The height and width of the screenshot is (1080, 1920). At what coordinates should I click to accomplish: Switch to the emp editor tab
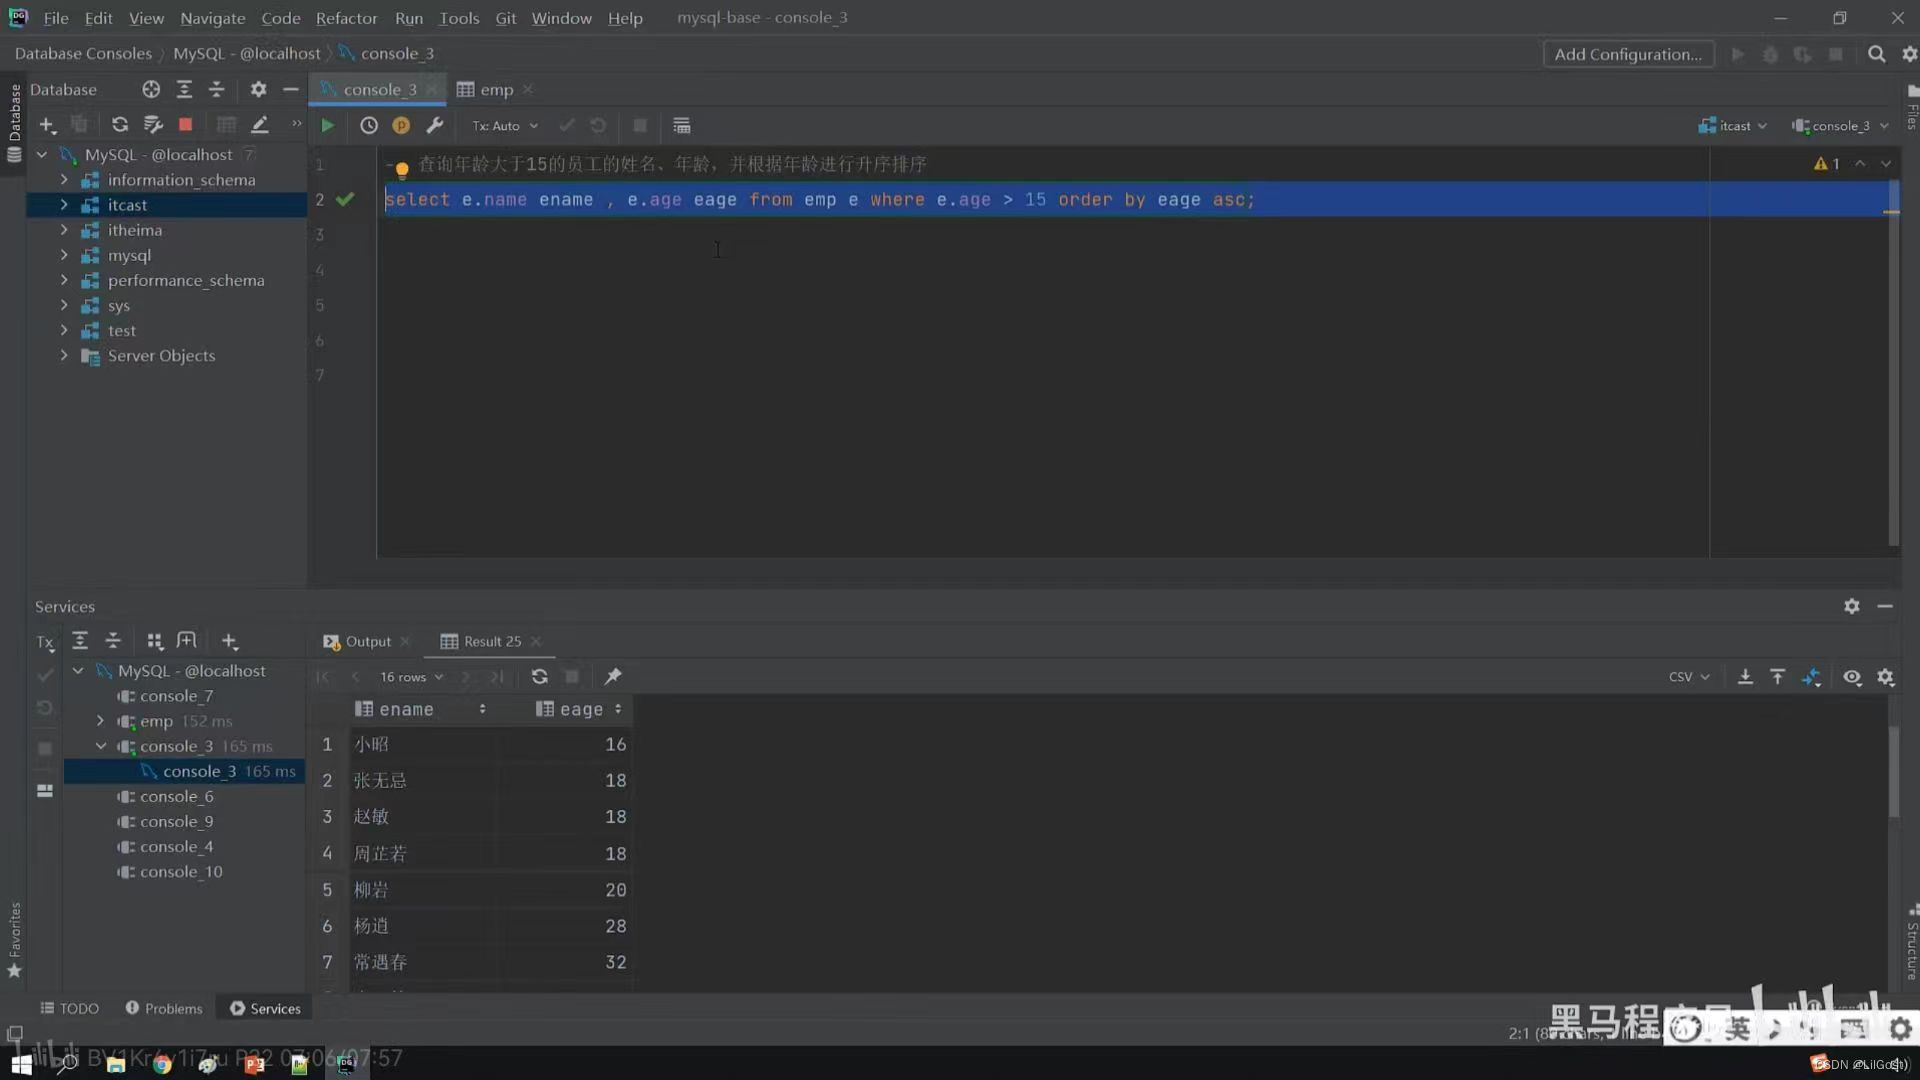pyautogui.click(x=495, y=90)
